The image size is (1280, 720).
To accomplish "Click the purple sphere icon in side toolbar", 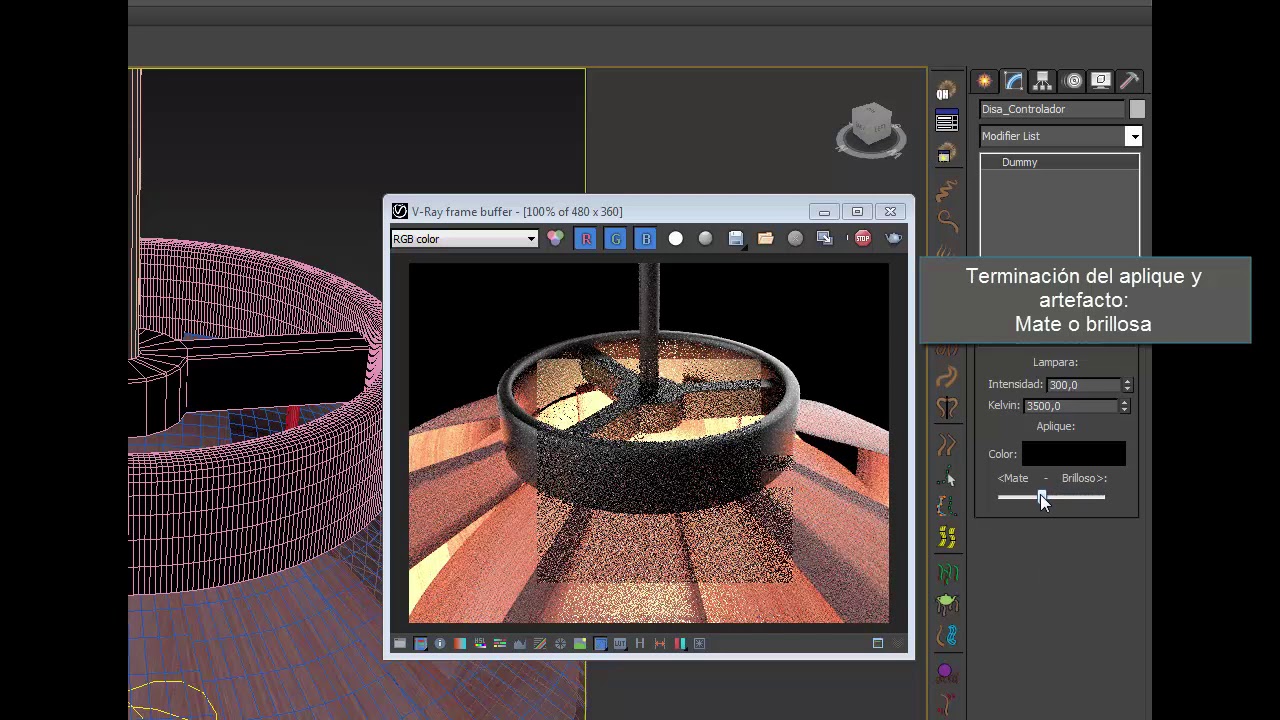I will tap(946, 672).
